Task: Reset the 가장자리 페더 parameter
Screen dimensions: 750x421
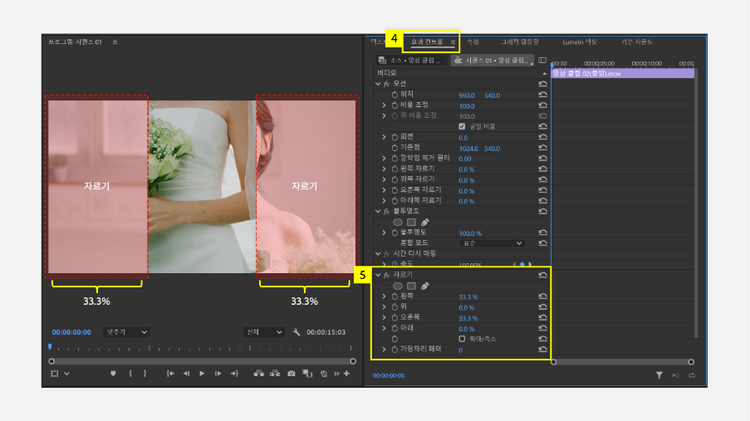Action: pyautogui.click(x=543, y=349)
